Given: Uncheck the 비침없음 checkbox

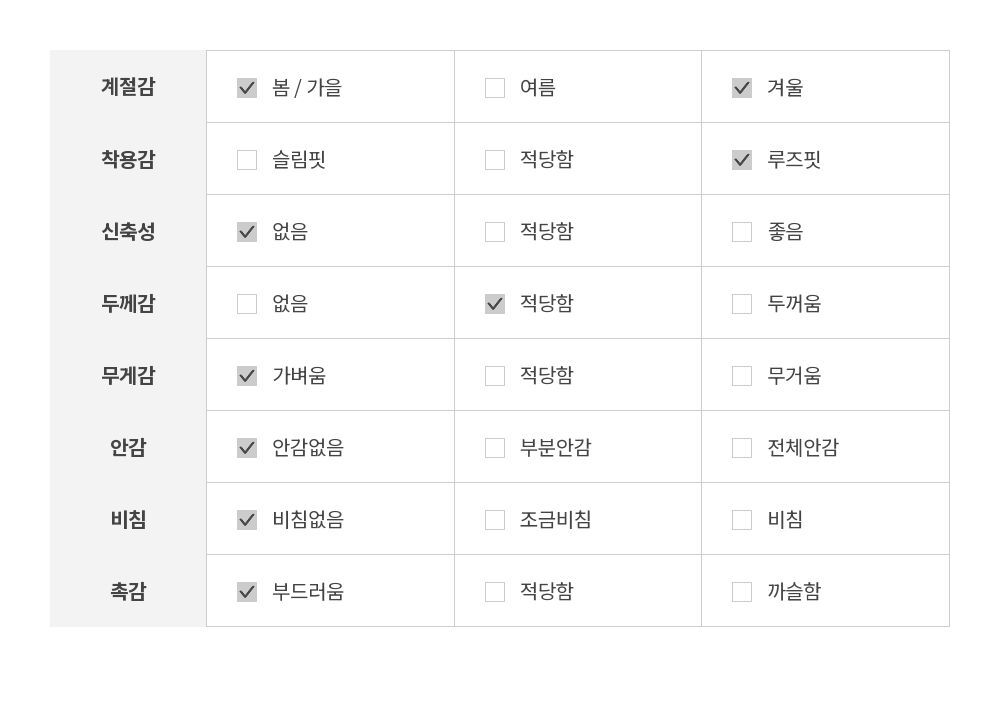Looking at the screenshot, I should (x=247, y=520).
